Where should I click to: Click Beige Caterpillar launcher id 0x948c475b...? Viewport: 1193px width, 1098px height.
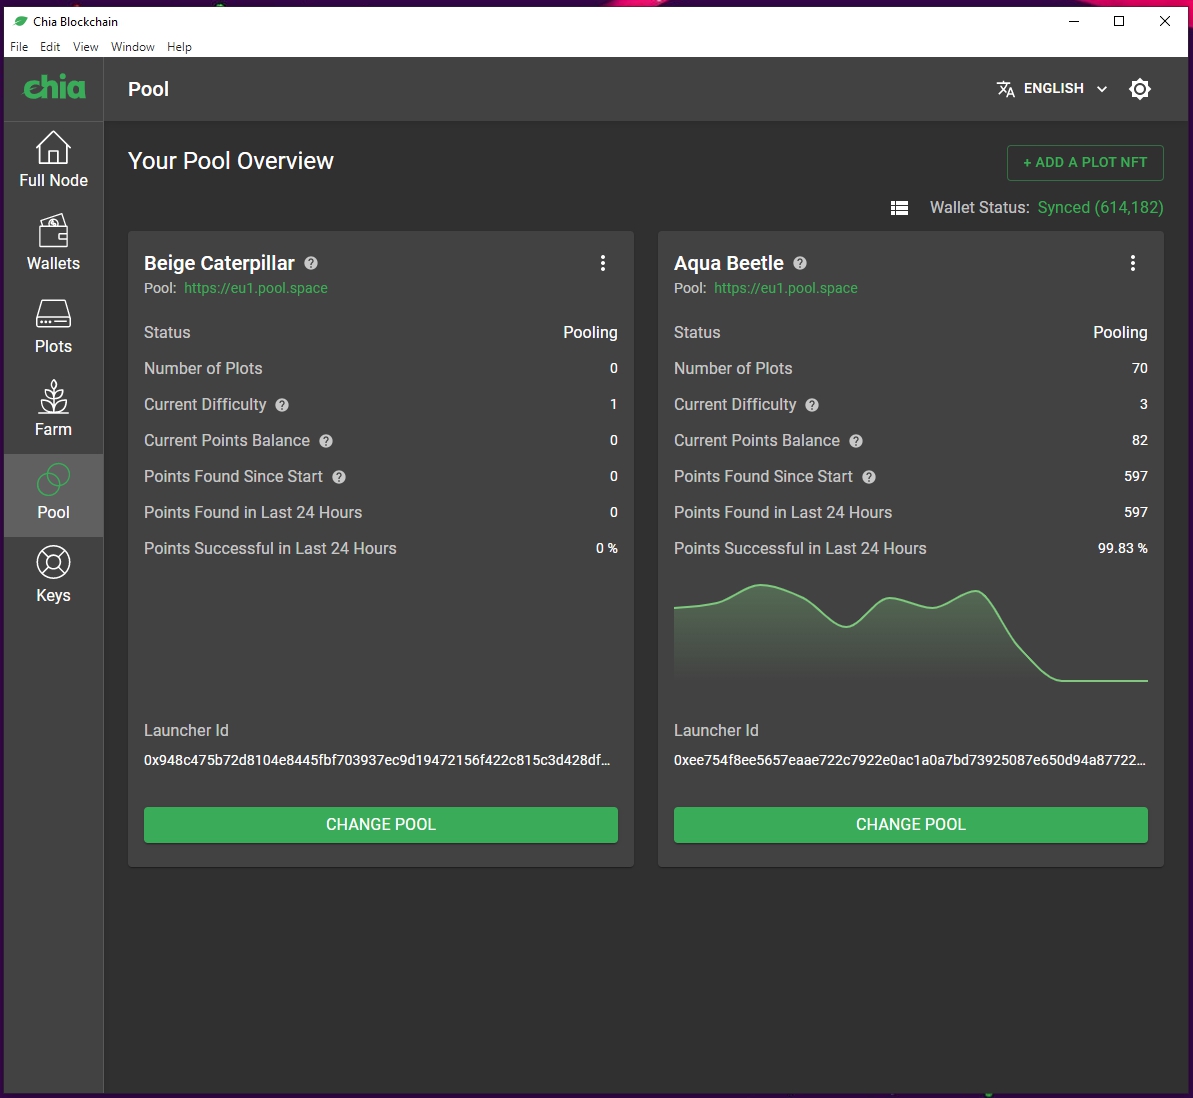point(377,760)
